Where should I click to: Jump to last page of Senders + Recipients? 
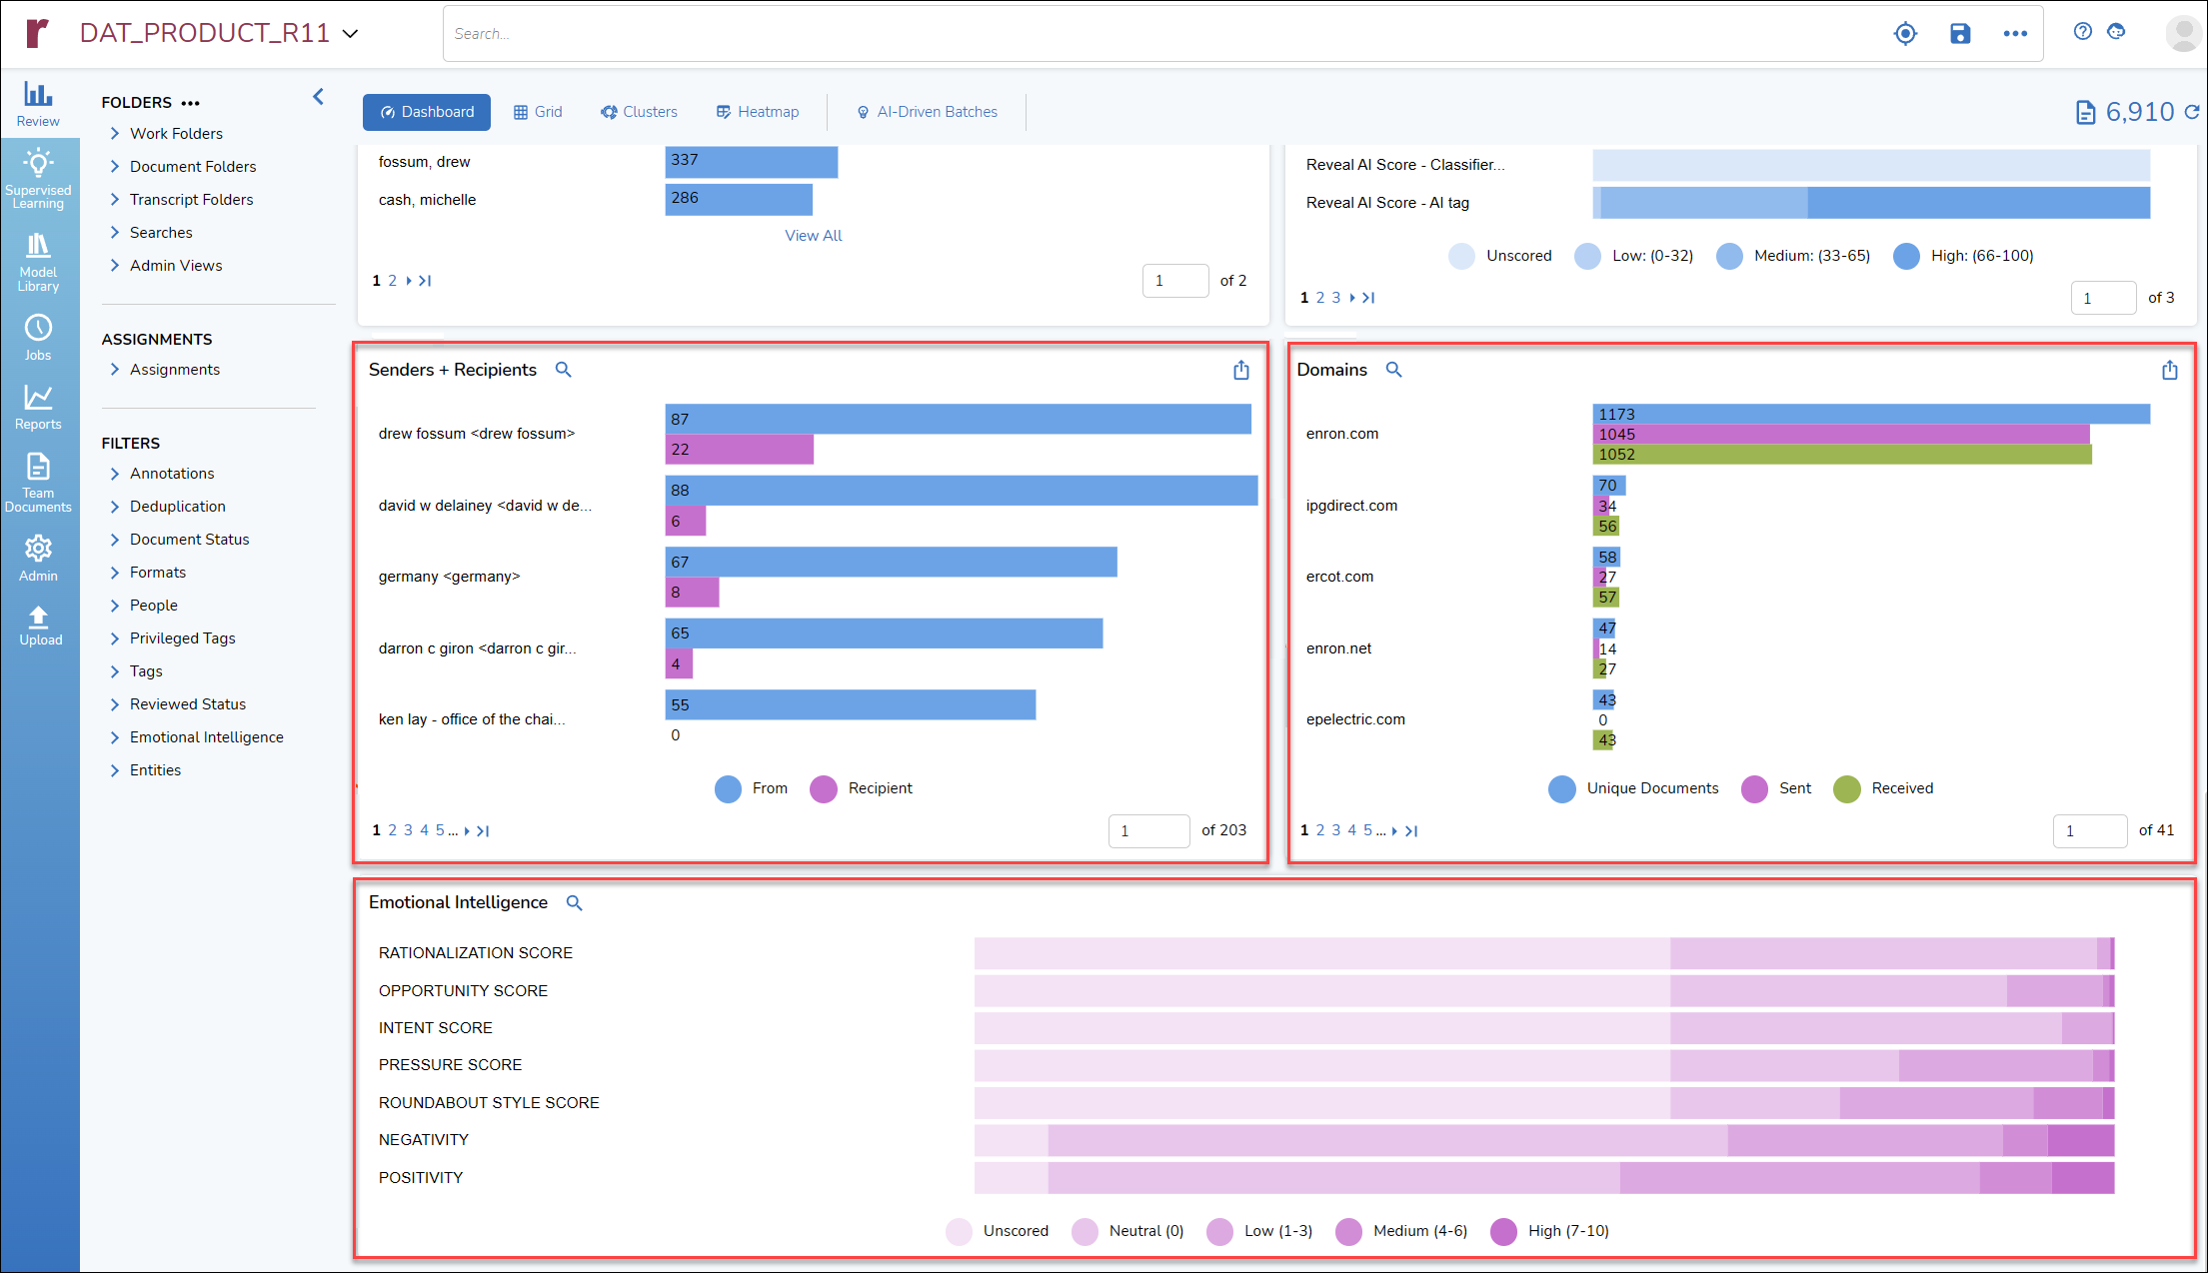click(x=483, y=830)
